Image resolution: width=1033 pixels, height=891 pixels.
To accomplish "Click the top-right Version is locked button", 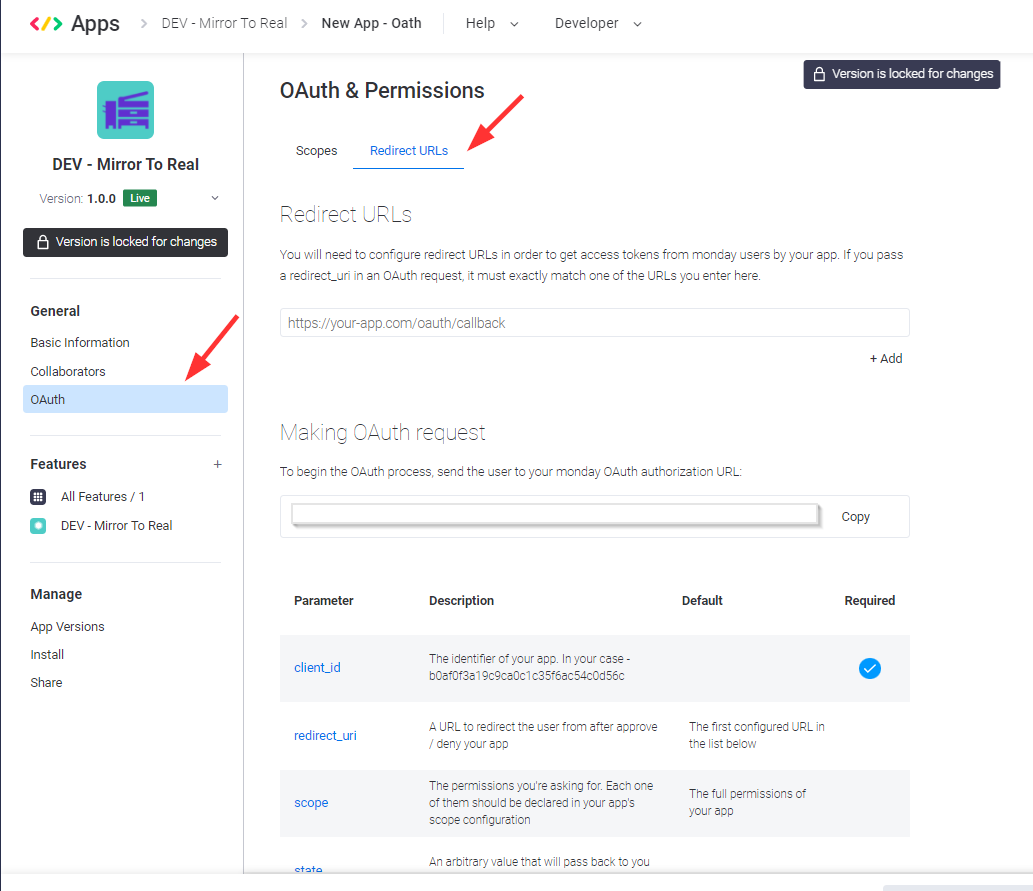I will tap(902, 74).
